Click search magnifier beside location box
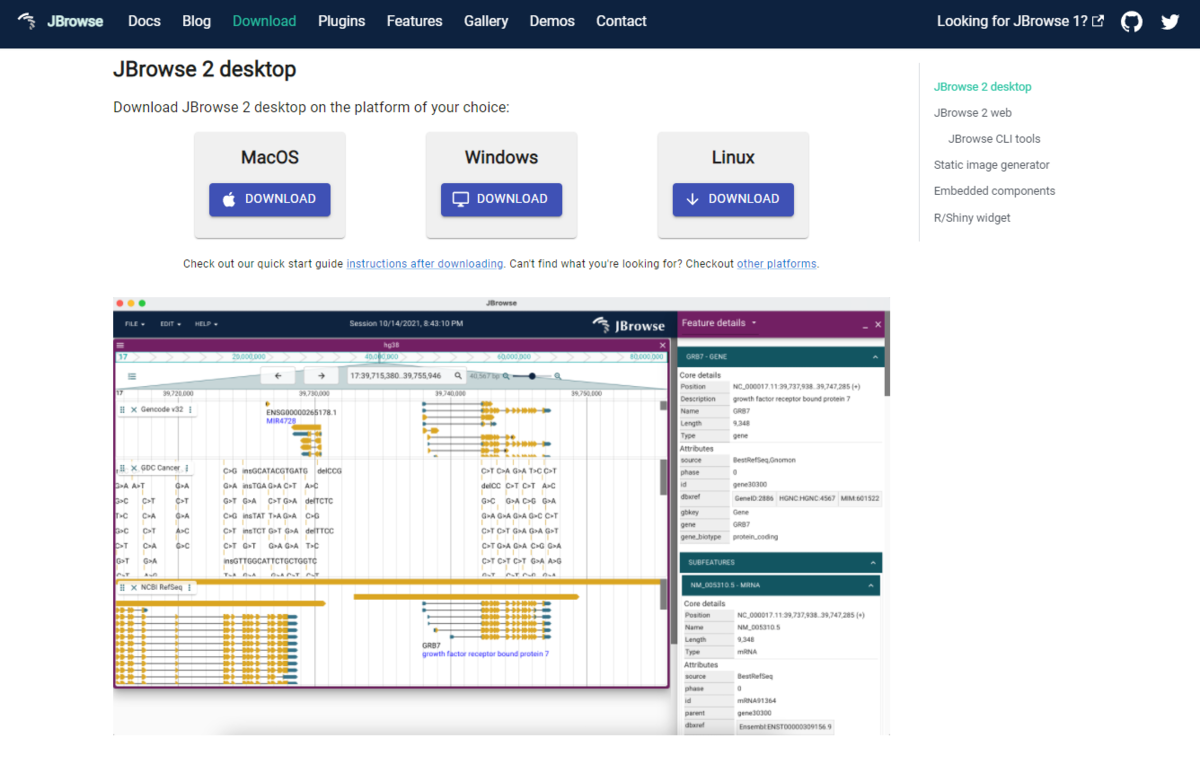Image resolution: width=1200 pixels, height=764 pixels. tap(458, 376)
